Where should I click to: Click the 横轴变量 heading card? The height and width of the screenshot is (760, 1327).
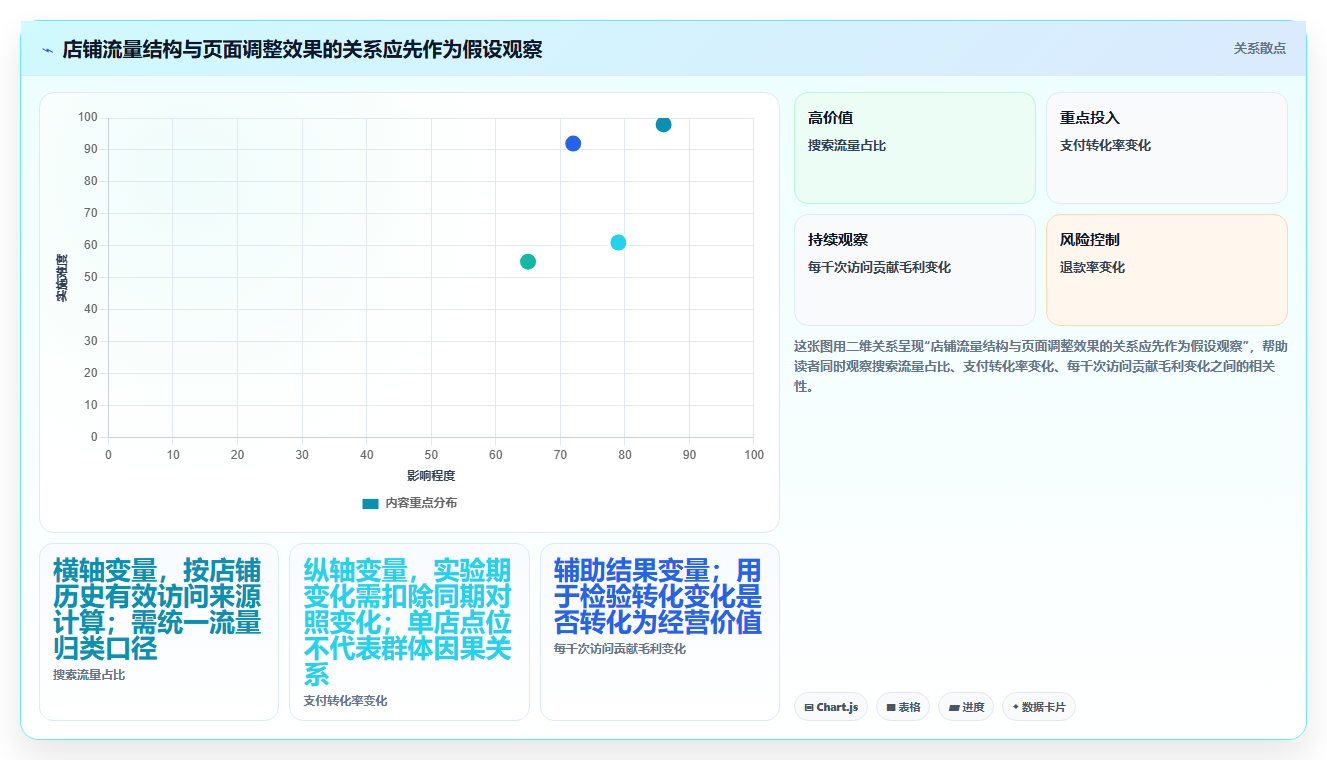(158, 631)
